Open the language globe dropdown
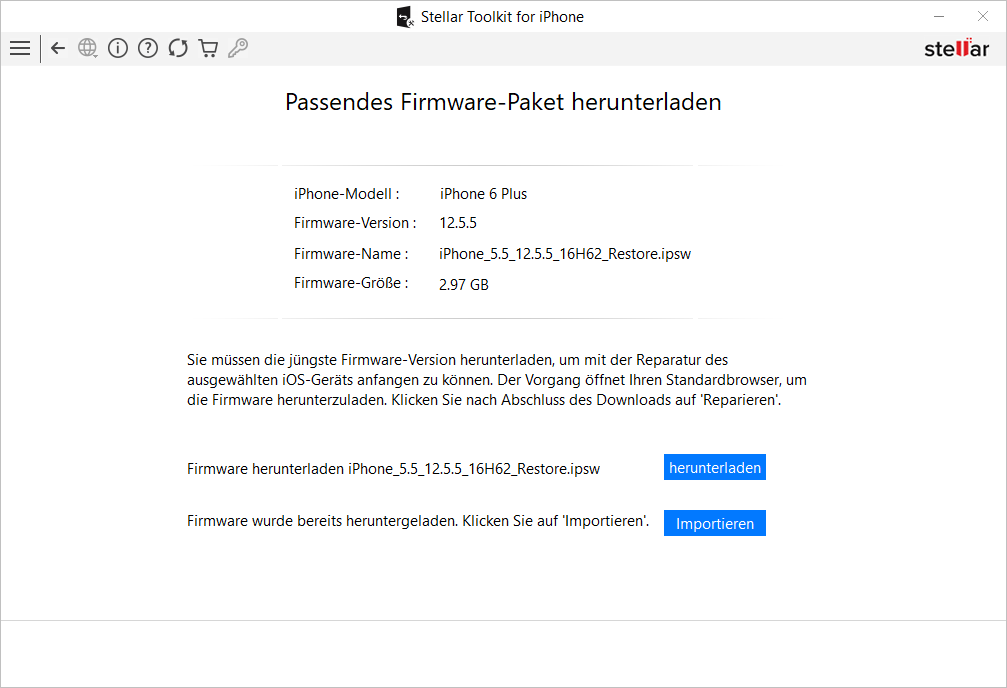Viewport: 1007px width, 688px height. pos(88,48)
